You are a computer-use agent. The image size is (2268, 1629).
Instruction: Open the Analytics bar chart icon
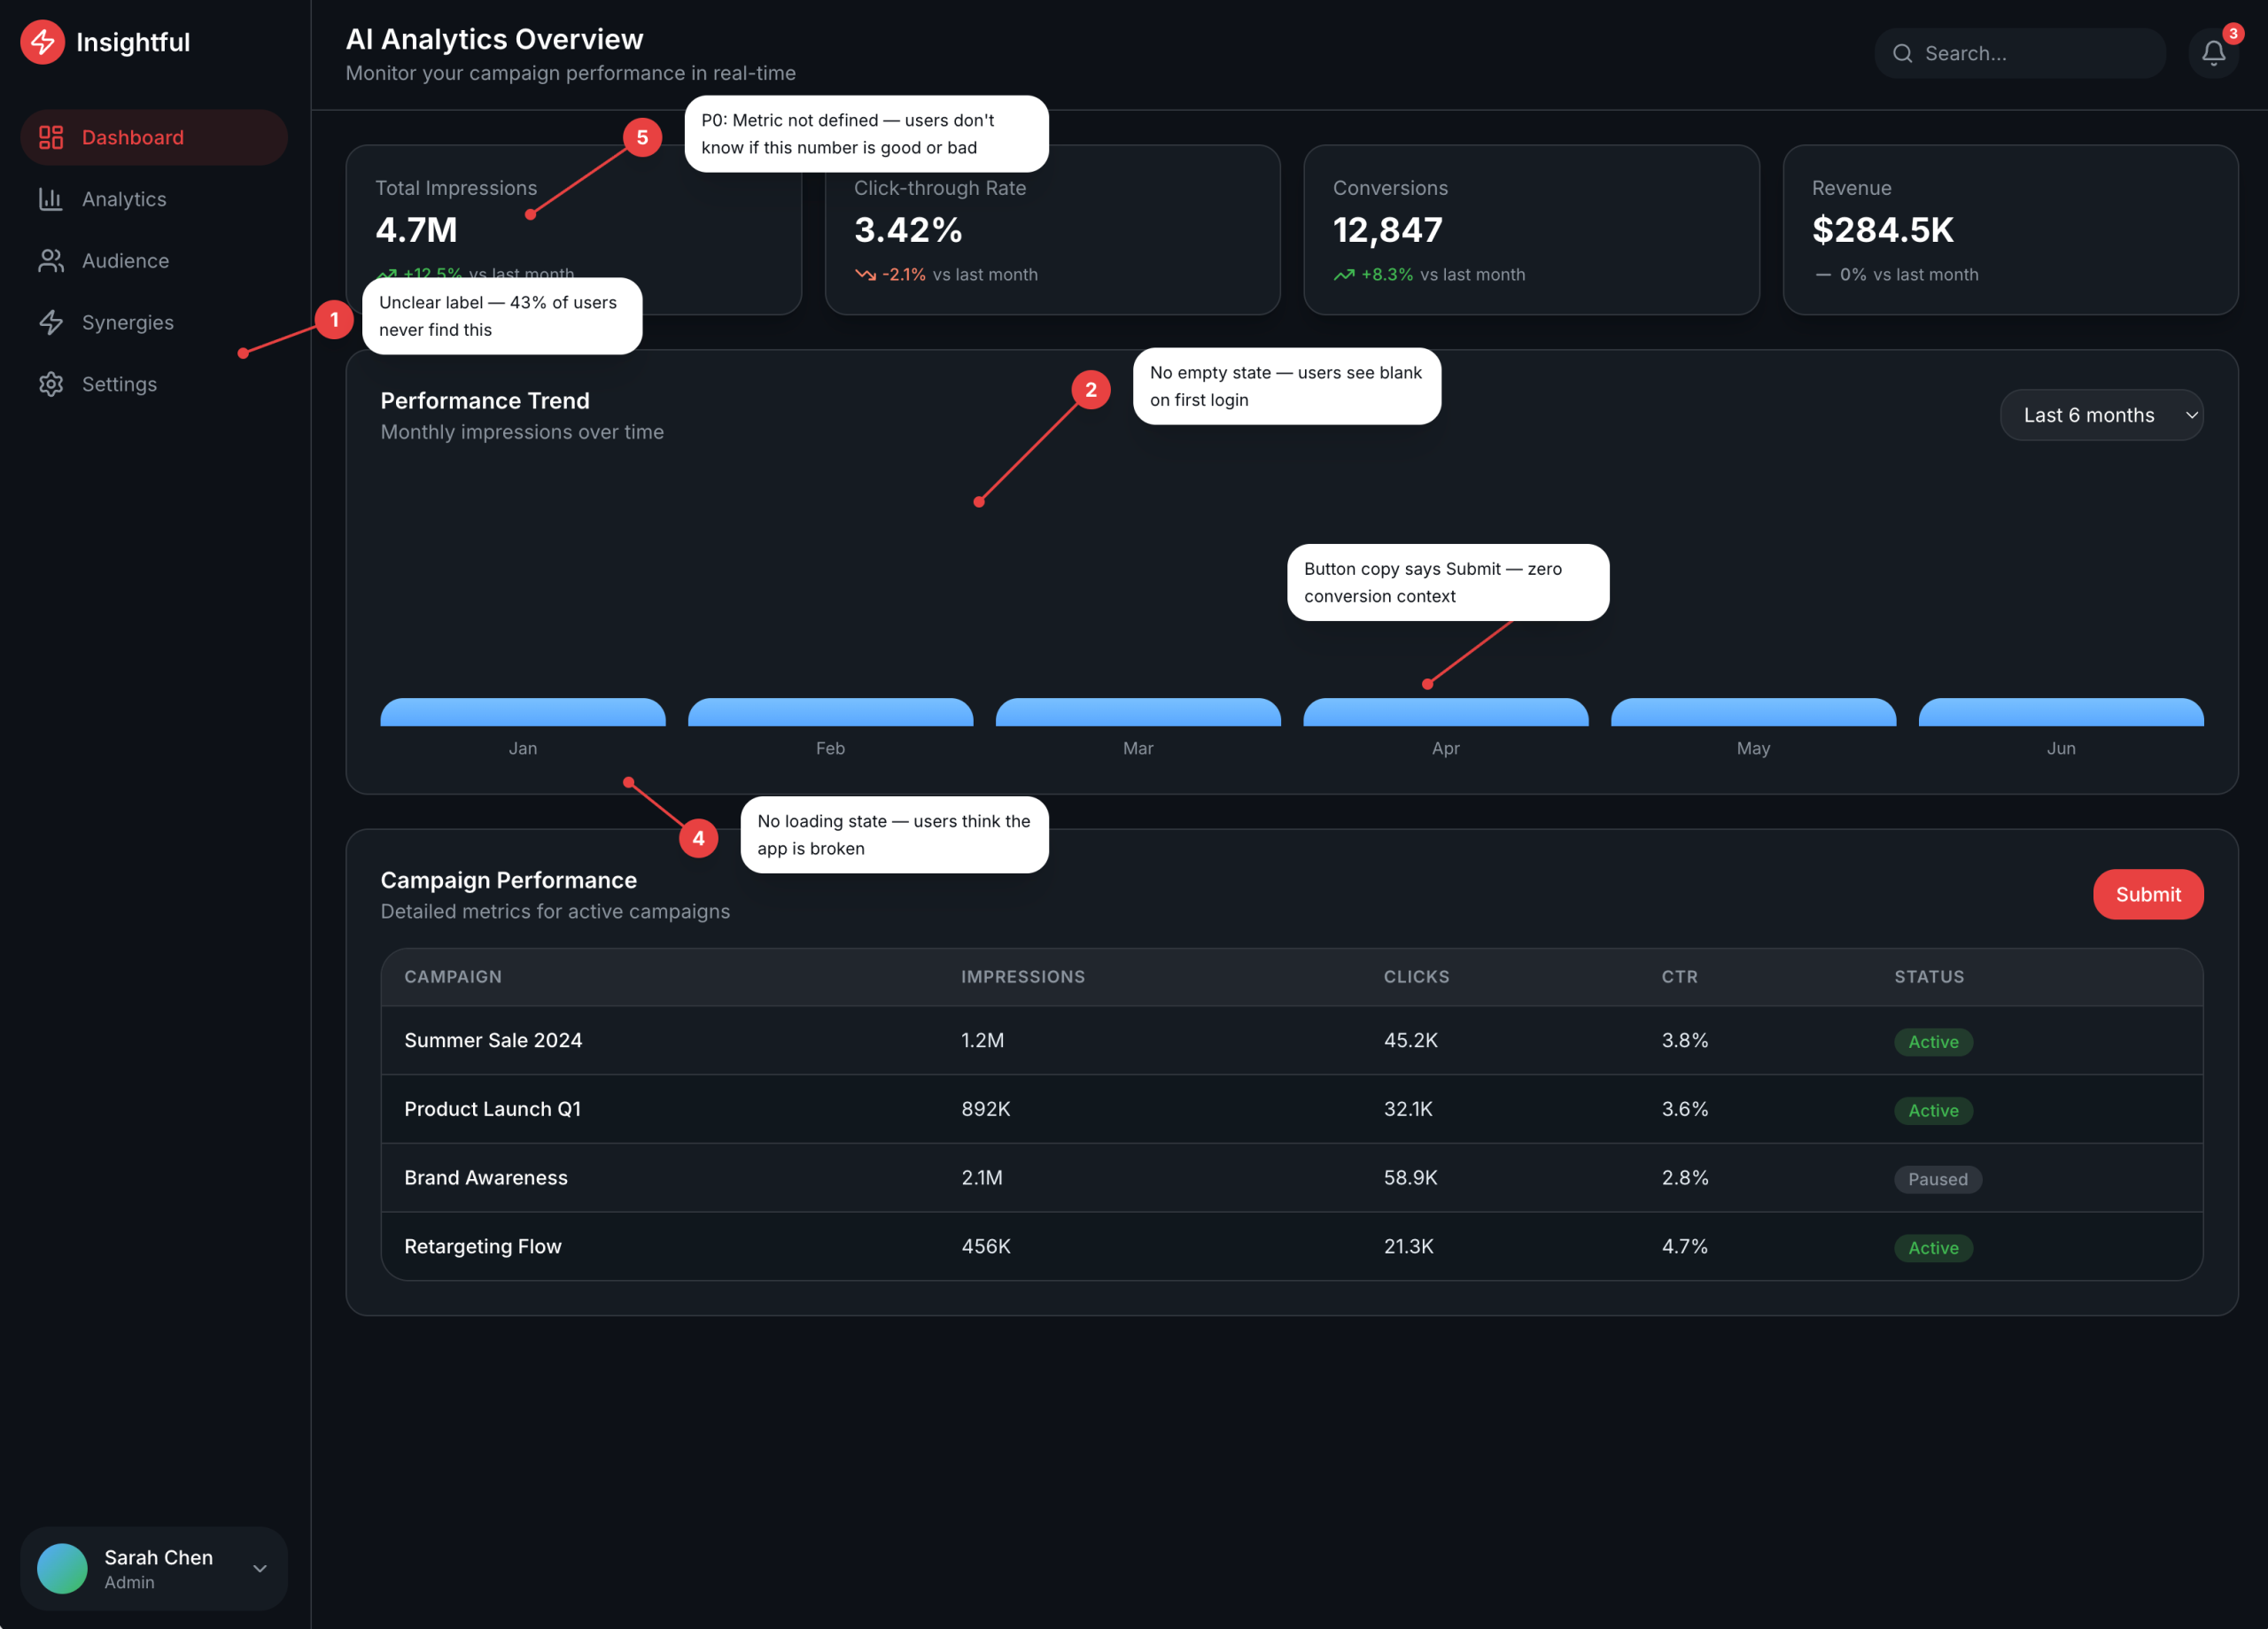[x=51, y=199]
